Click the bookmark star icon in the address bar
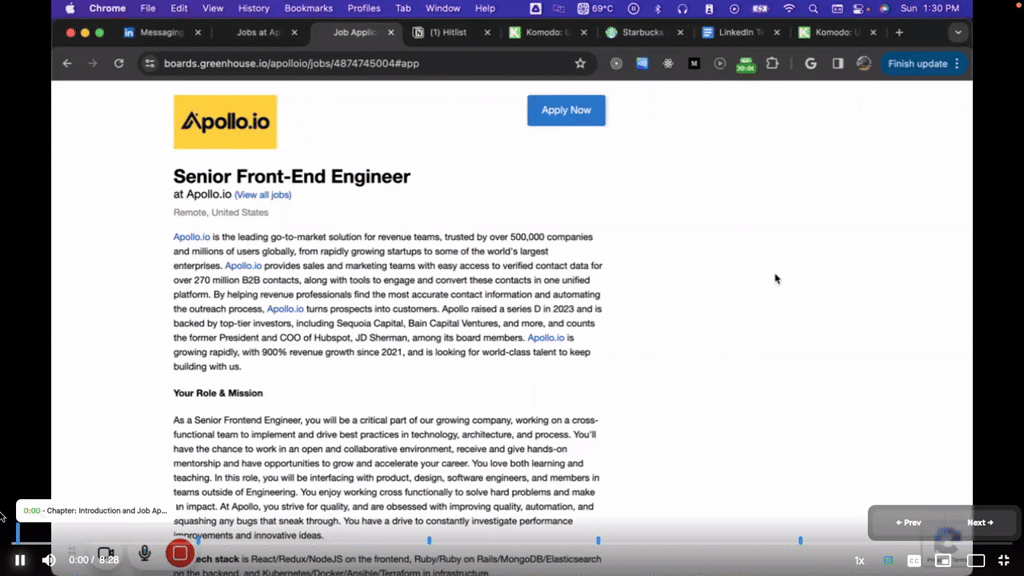The image size is (1024, 576). click(580, 63)
